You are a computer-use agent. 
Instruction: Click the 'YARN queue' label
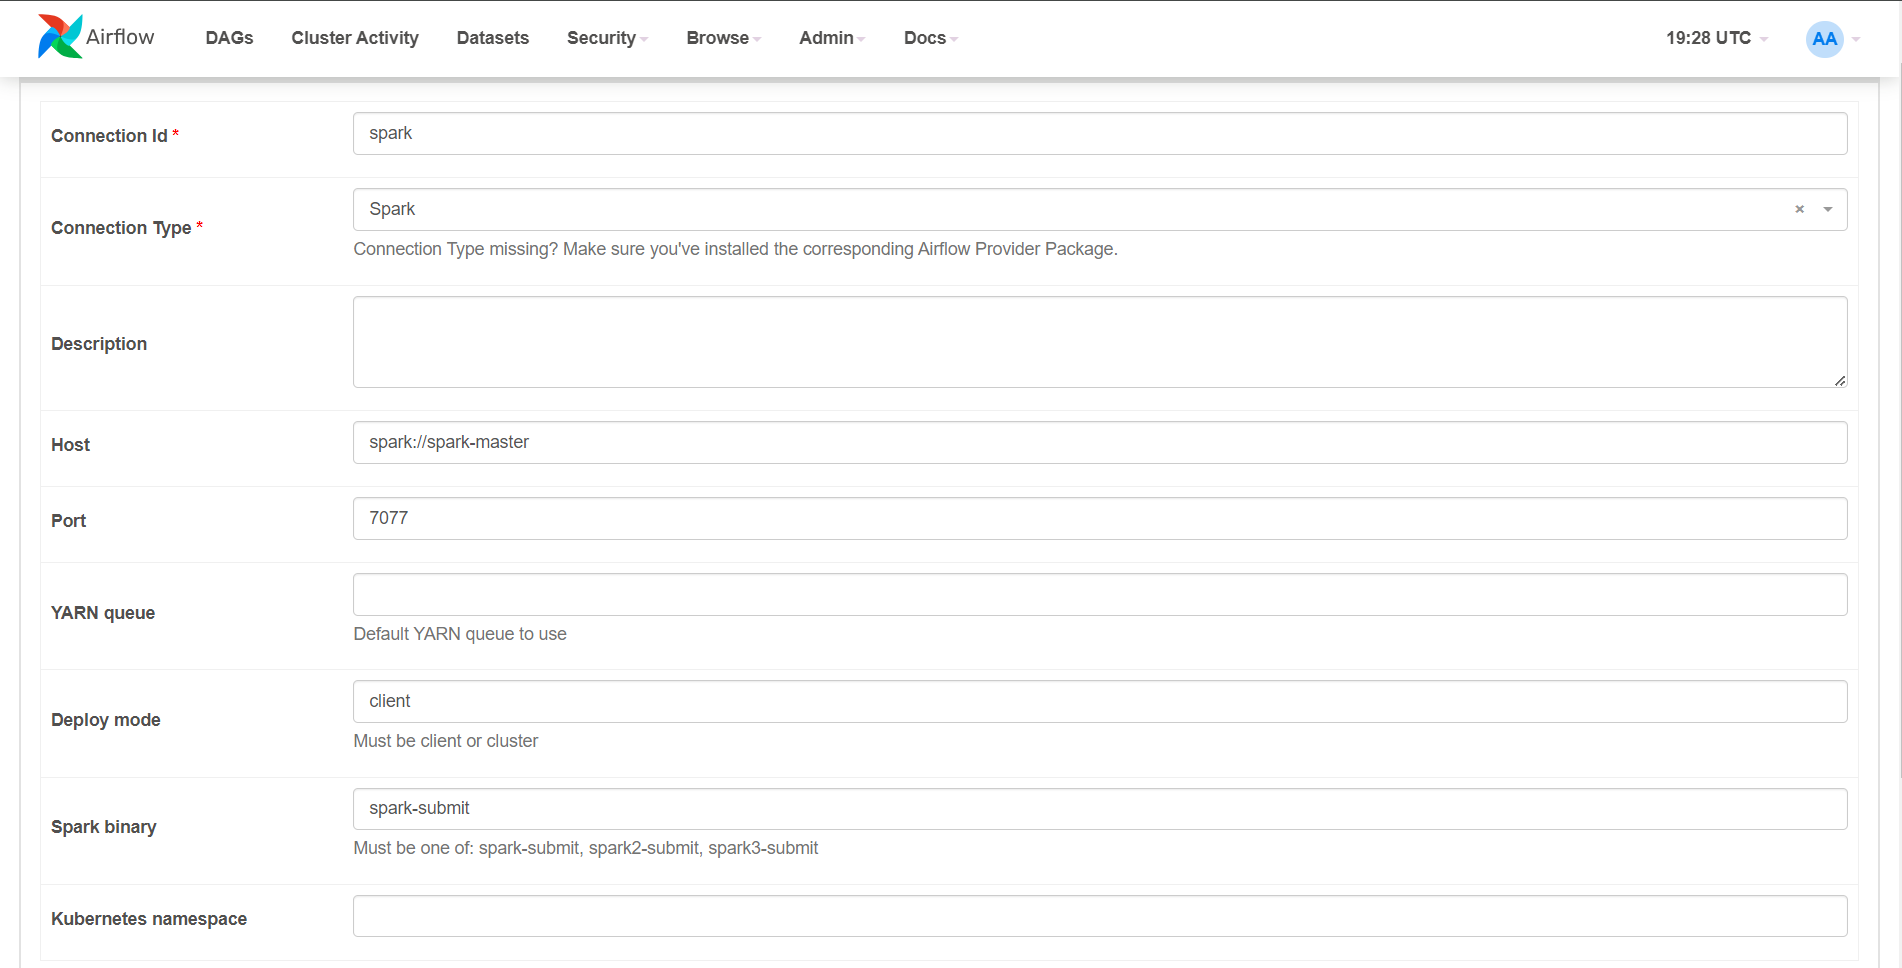pos(103,613)
